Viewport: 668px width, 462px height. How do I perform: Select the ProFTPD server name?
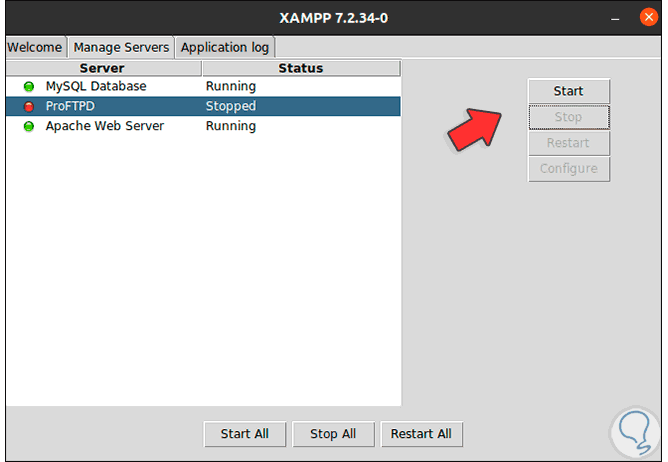click(70, 106)
